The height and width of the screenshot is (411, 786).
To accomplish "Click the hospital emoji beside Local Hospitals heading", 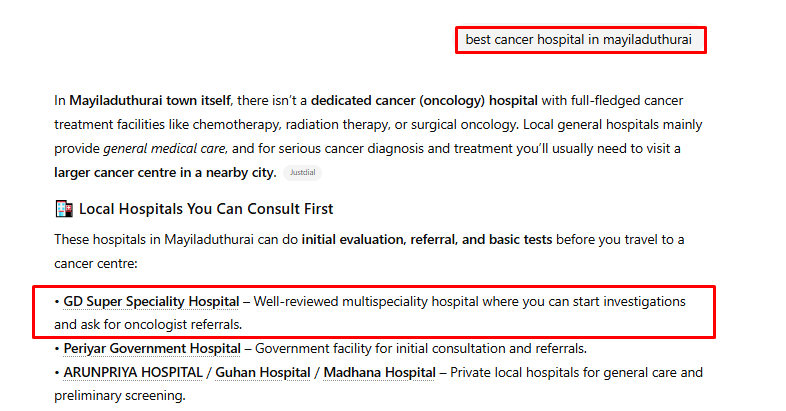I will coord(63,209).
